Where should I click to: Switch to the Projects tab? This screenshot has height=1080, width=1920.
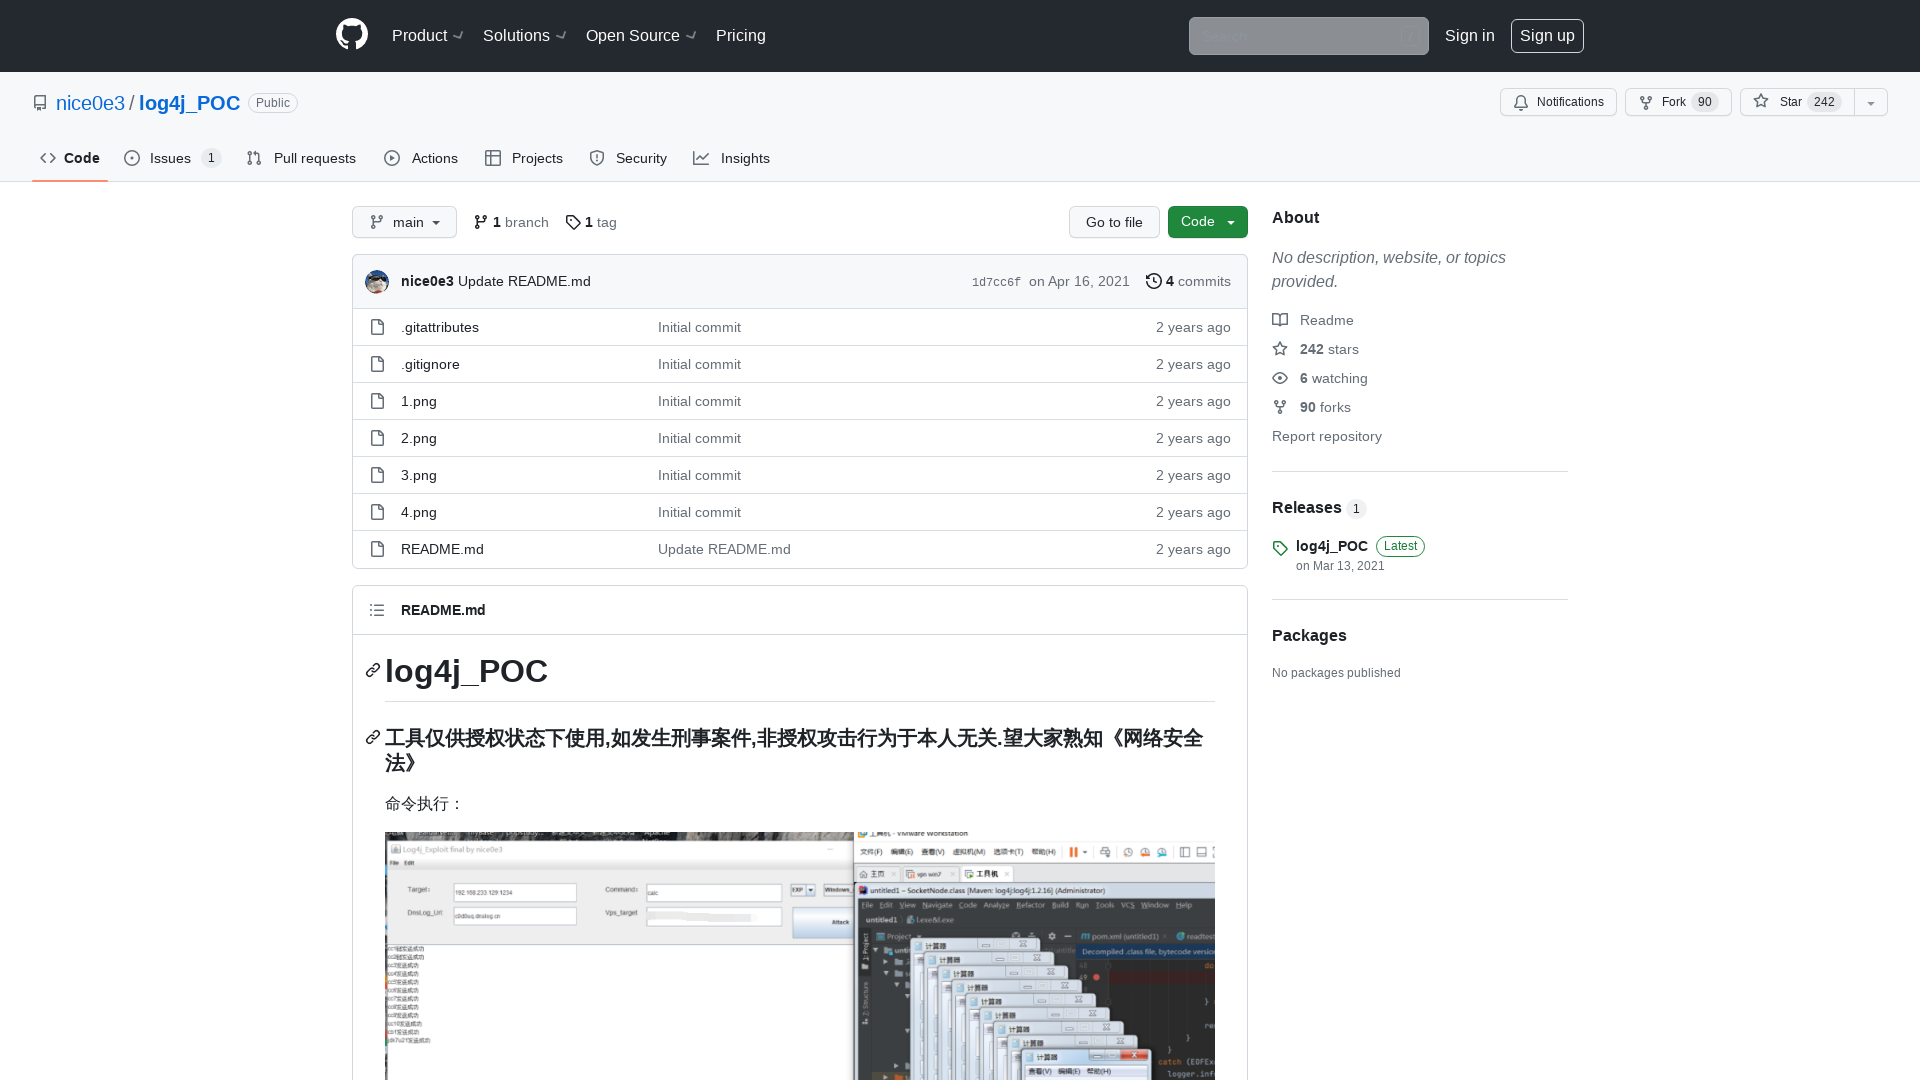524,158
